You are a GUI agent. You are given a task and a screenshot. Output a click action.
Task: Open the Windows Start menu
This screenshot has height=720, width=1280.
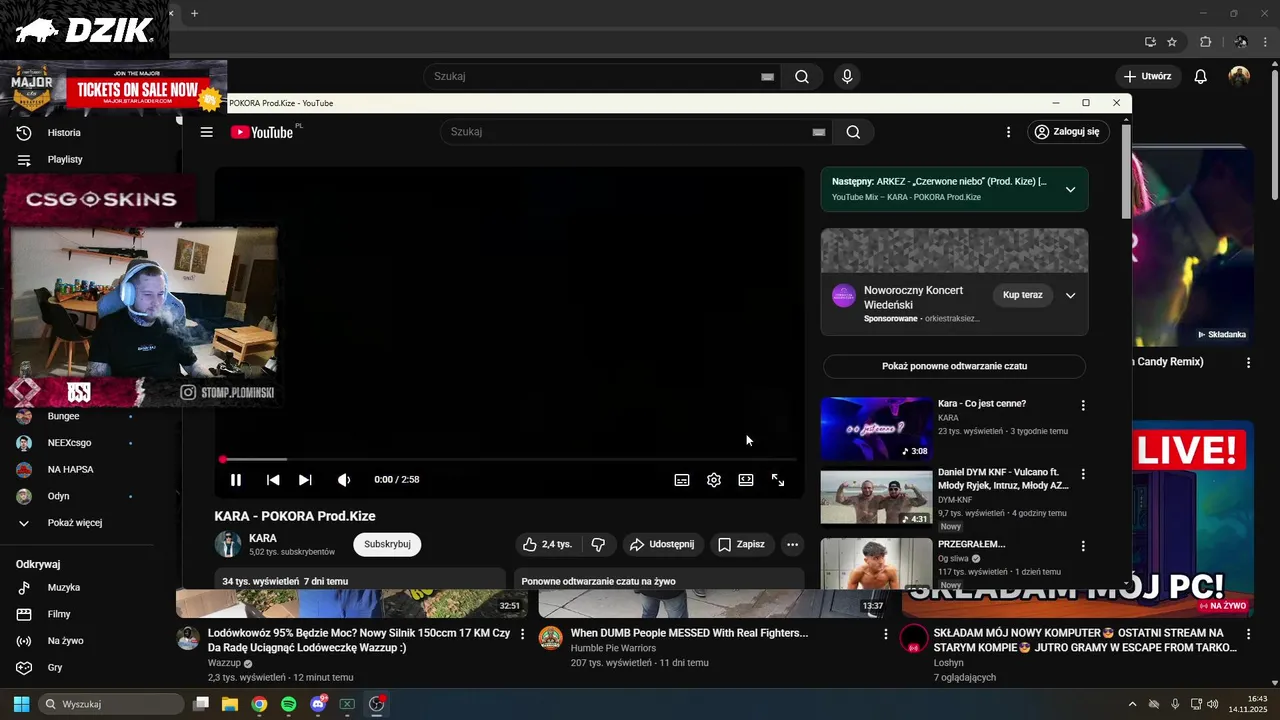click(x=21, y=704)
